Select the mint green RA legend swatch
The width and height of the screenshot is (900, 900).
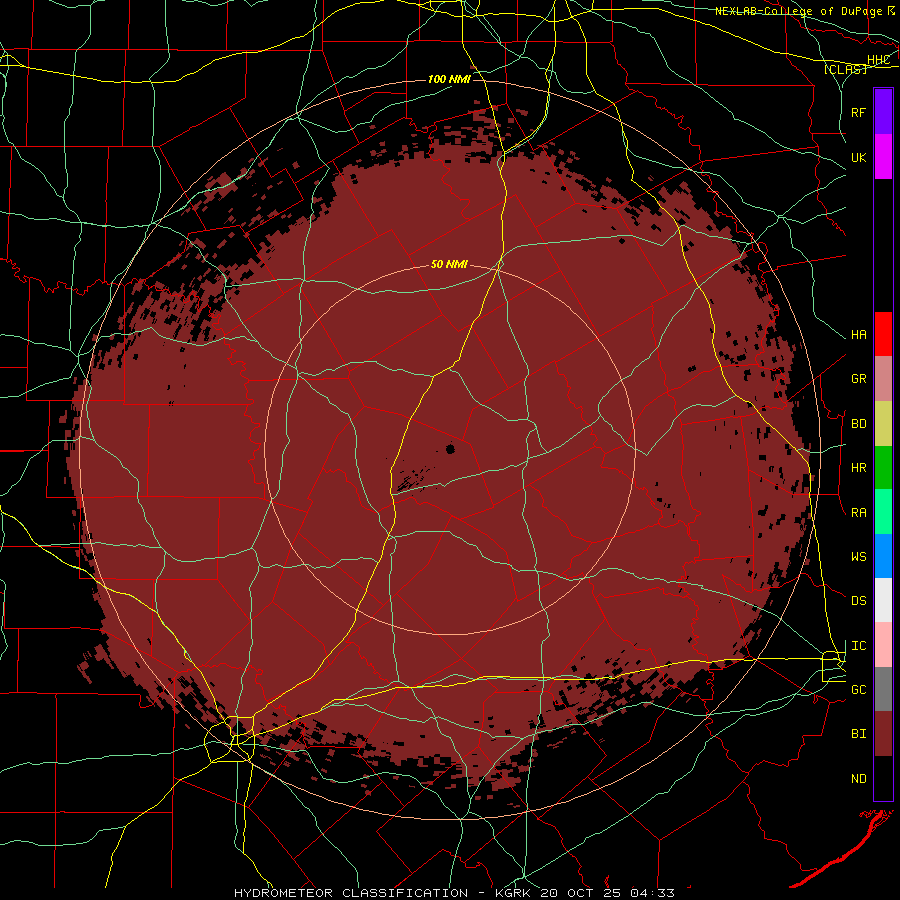pos(883,512)
